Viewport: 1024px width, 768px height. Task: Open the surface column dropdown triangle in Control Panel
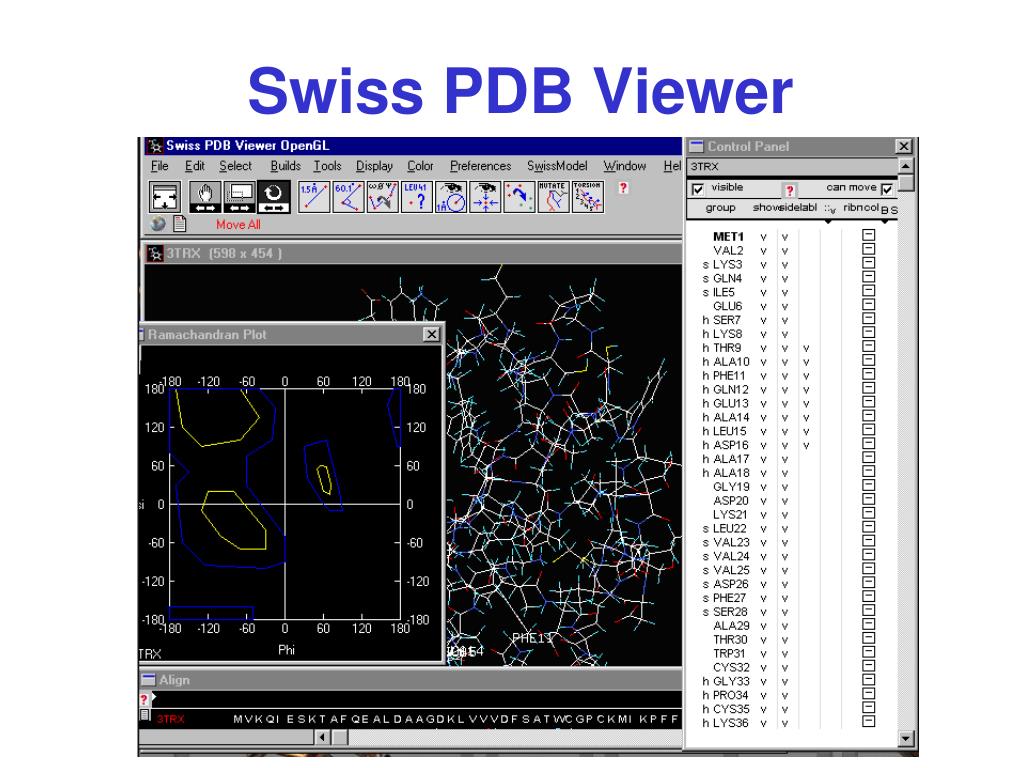[x=828, y=221]
